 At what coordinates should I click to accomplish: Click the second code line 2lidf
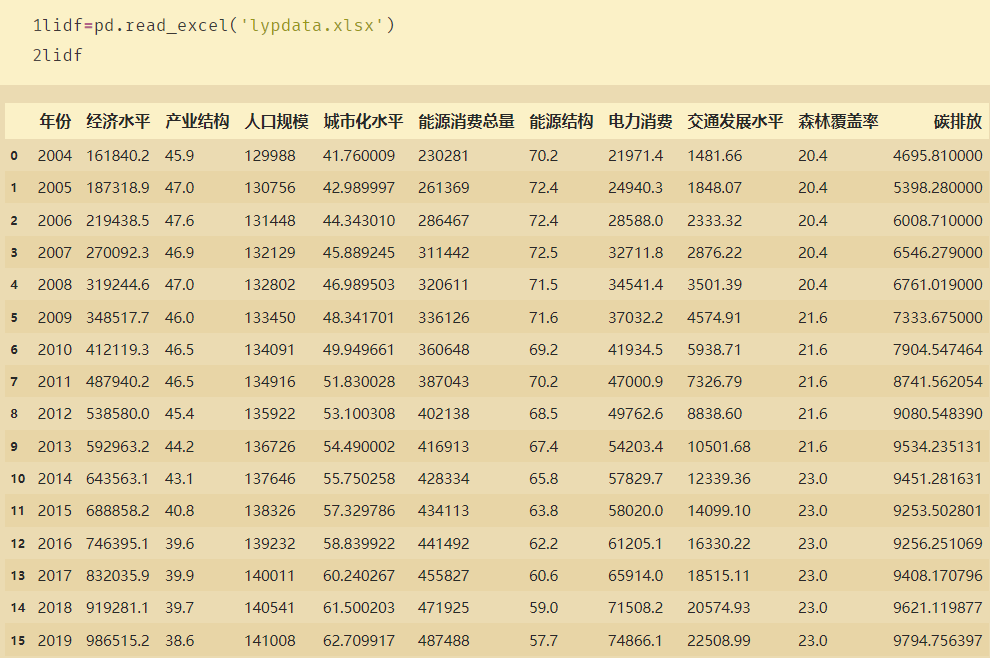pos(57,56)
